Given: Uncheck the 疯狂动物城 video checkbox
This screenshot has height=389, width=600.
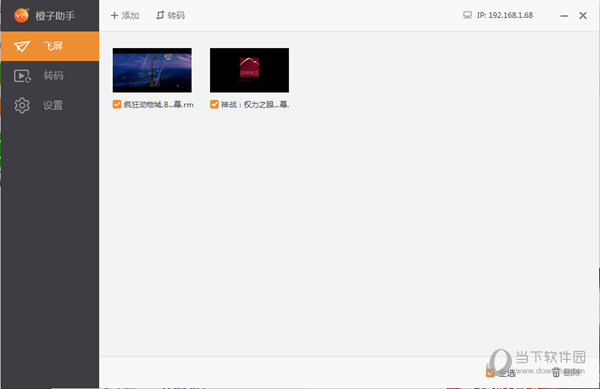Looking at the screenshot, I should (x=117, y=104).
